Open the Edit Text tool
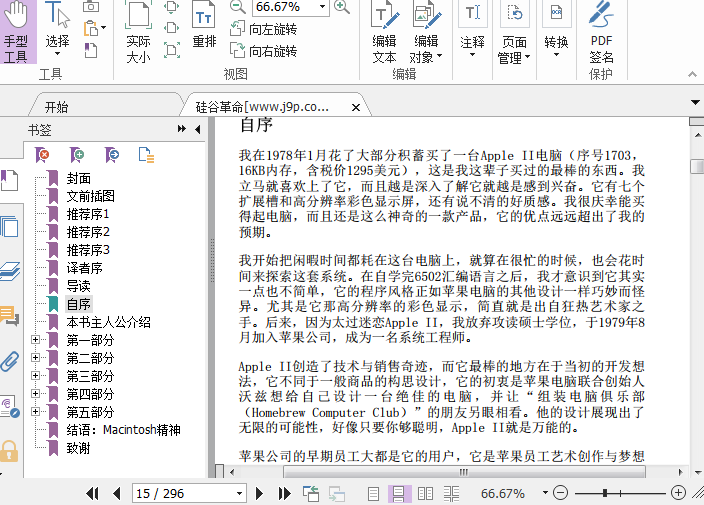This screenshot has width=704, height=505. (x=384, y=32)
